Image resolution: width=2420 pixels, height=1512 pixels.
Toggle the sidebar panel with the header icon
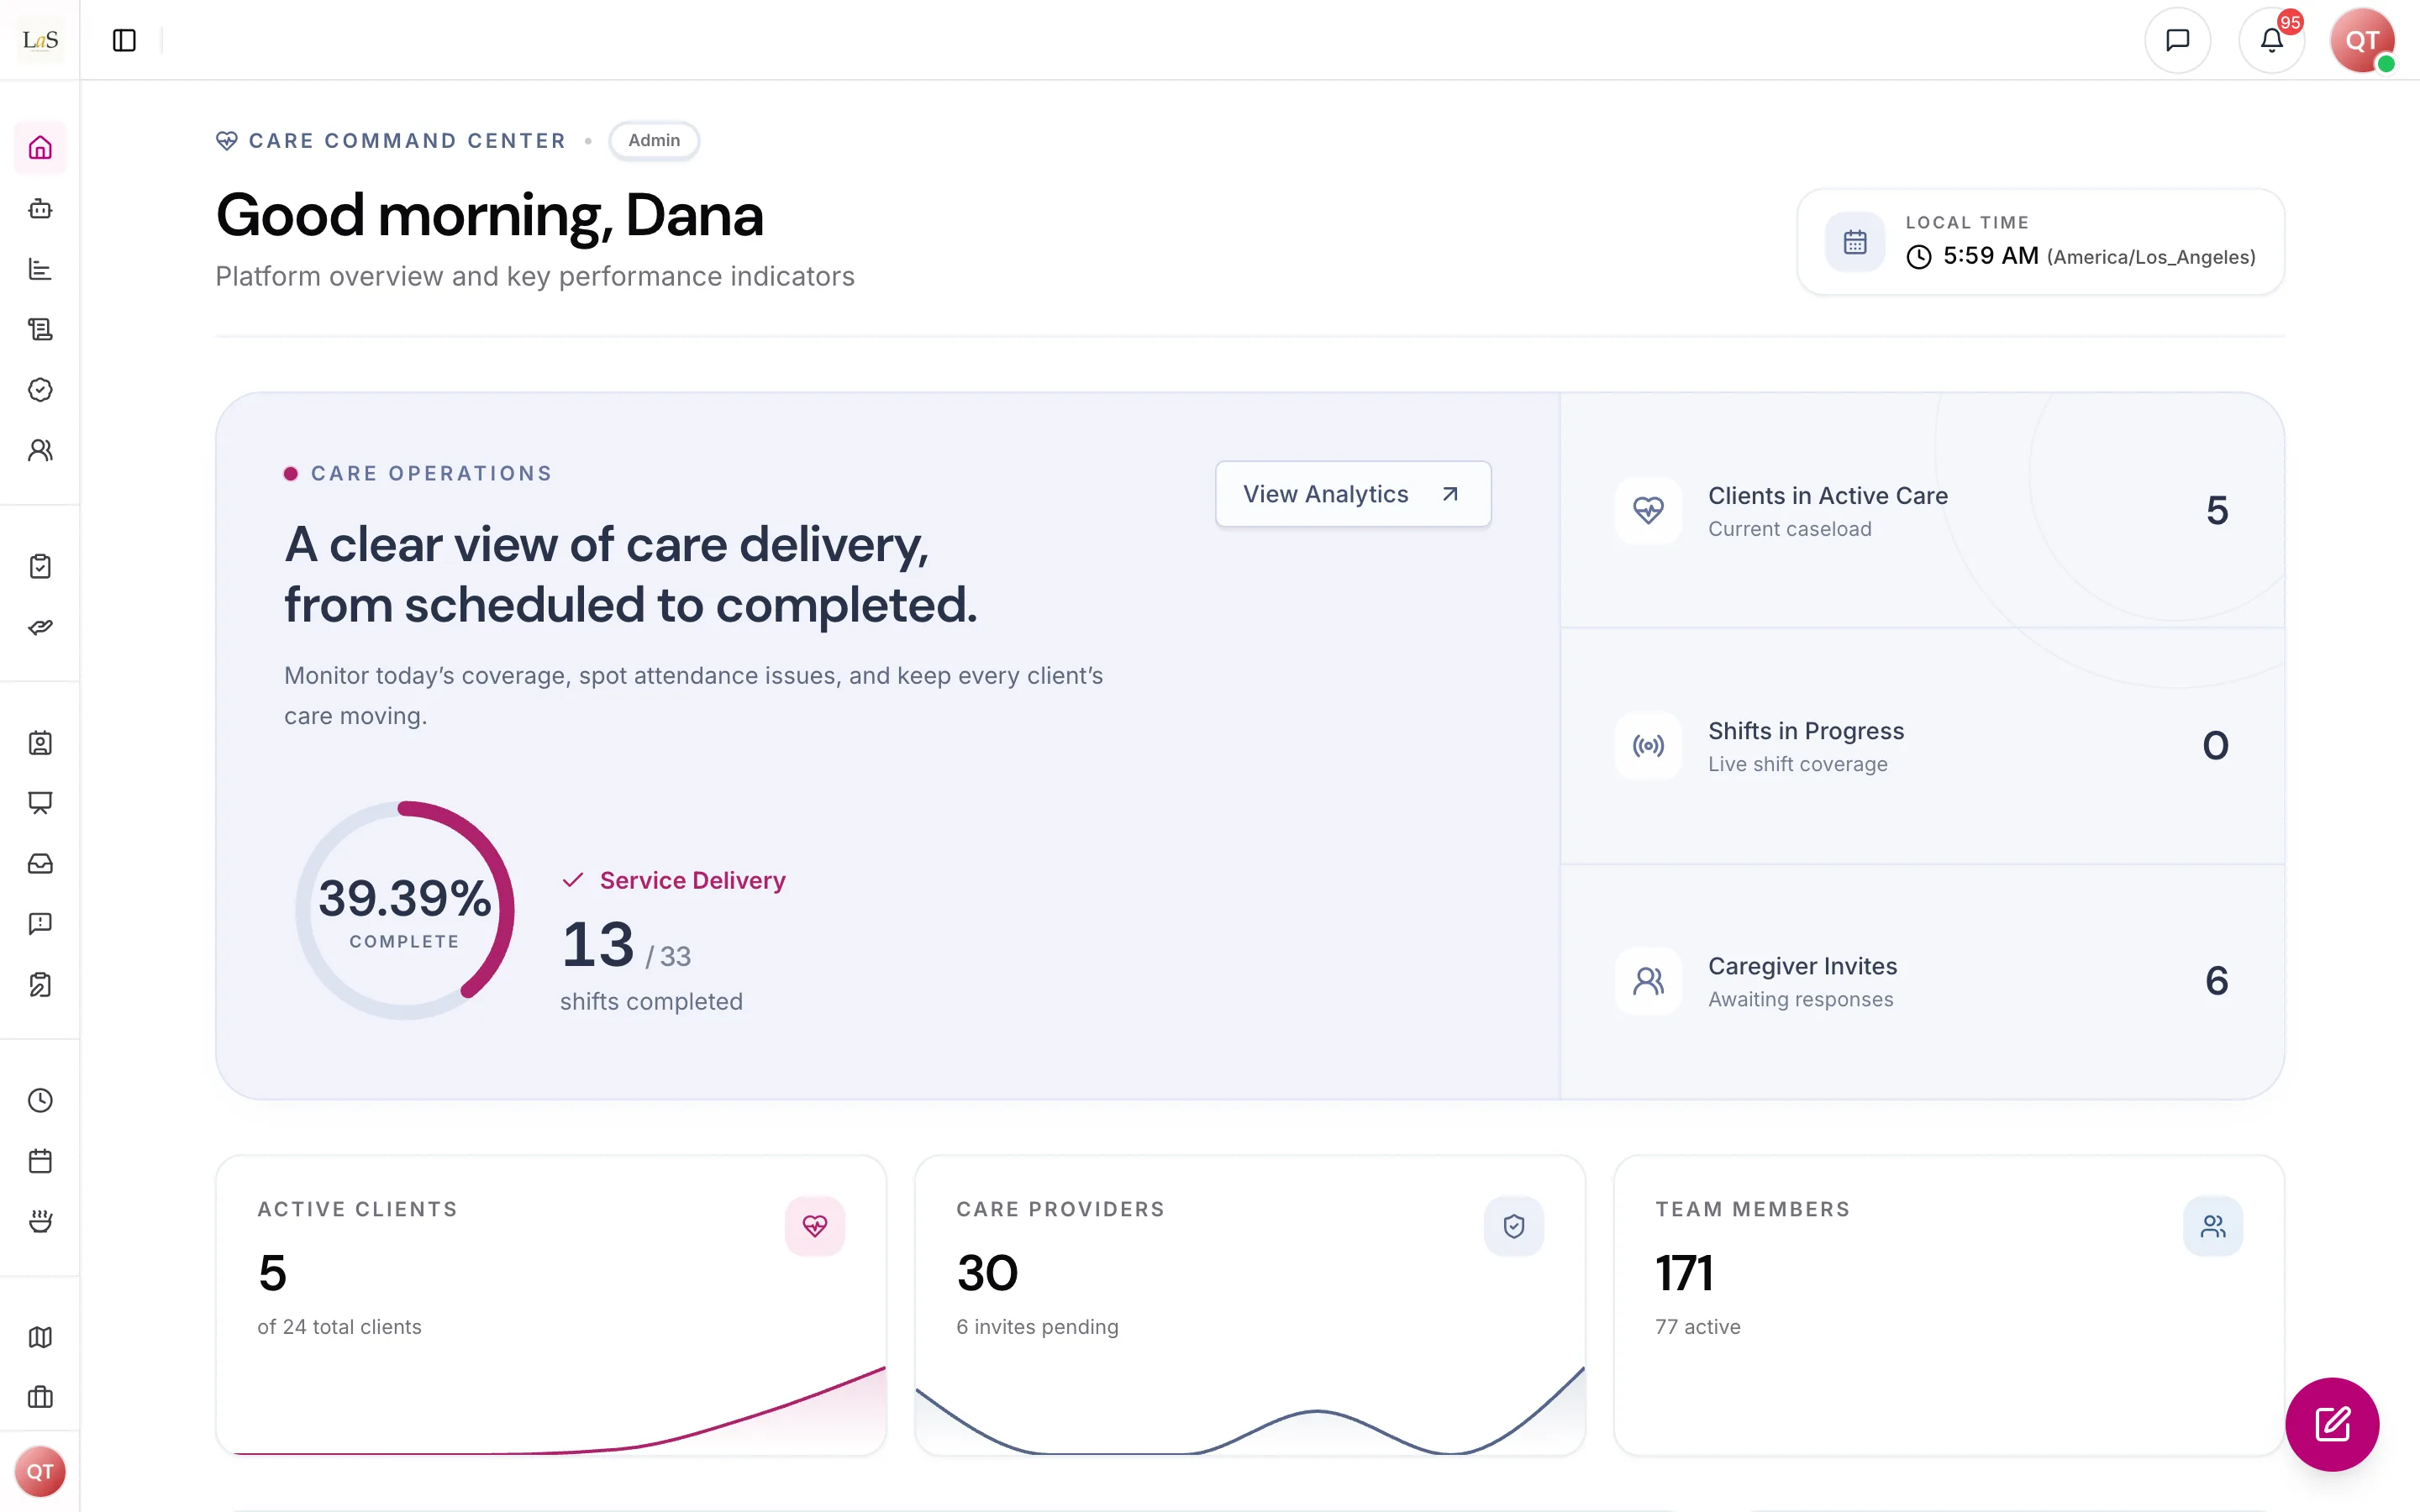tap(124, 40)
